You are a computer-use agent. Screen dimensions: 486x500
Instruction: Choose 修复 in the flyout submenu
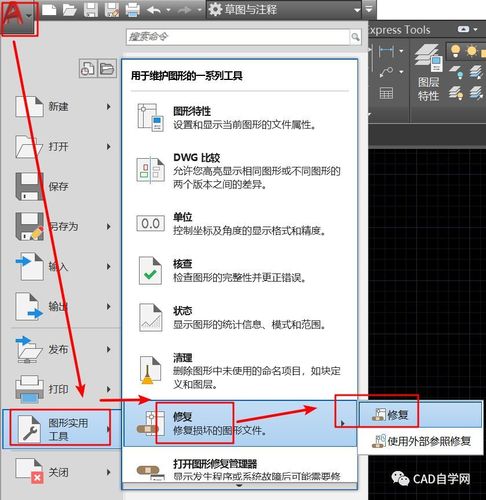click(420, 414)
